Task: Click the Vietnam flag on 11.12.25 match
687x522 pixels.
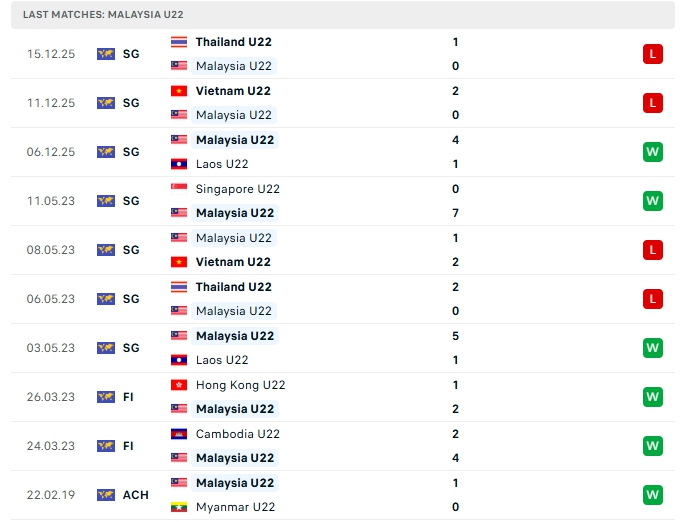Action: (x=179, y=91)
